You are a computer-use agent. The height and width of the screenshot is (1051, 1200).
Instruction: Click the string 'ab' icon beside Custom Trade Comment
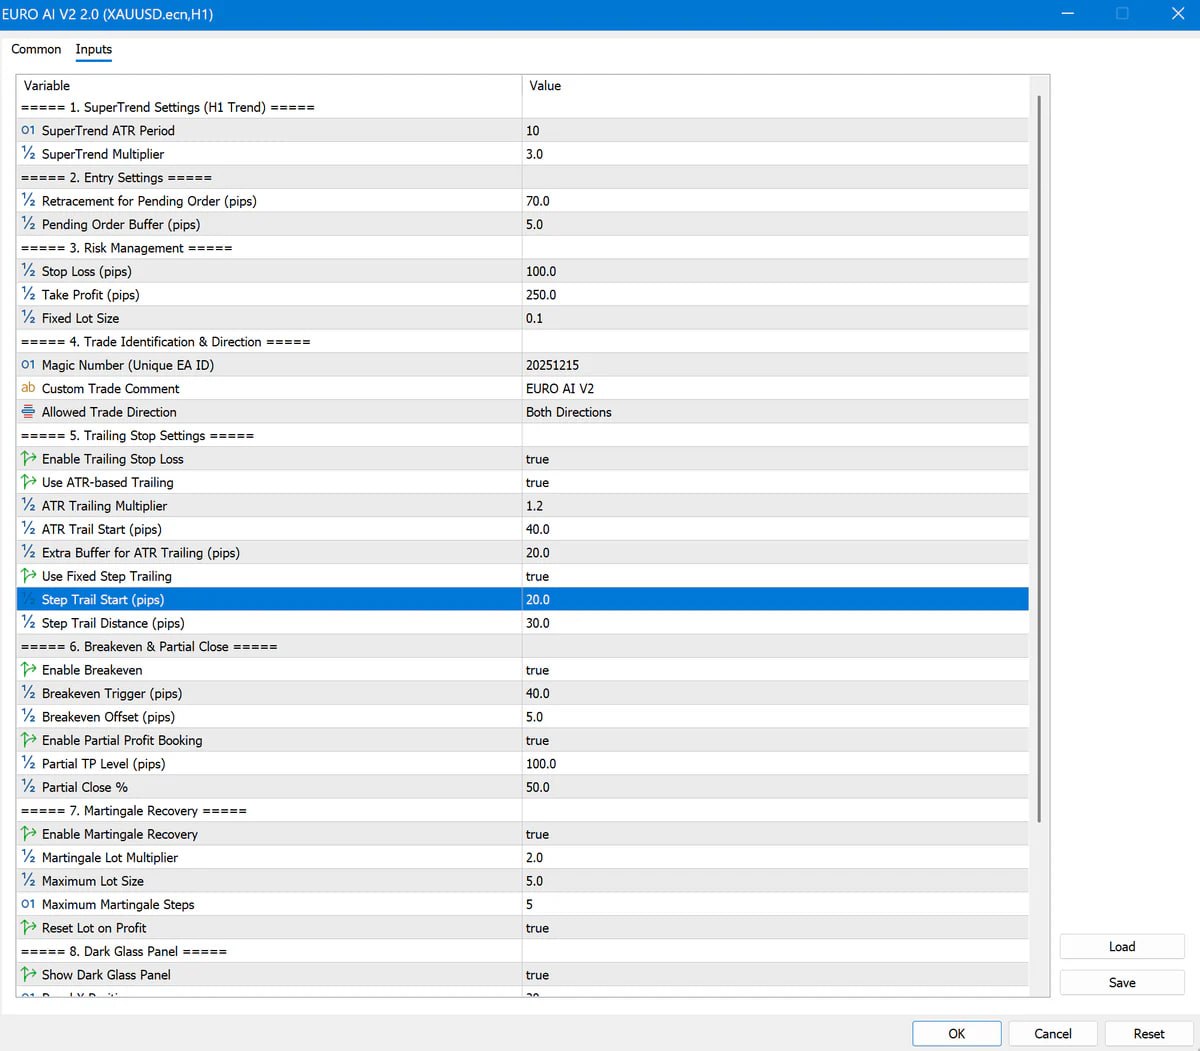[x=28, y=388]
